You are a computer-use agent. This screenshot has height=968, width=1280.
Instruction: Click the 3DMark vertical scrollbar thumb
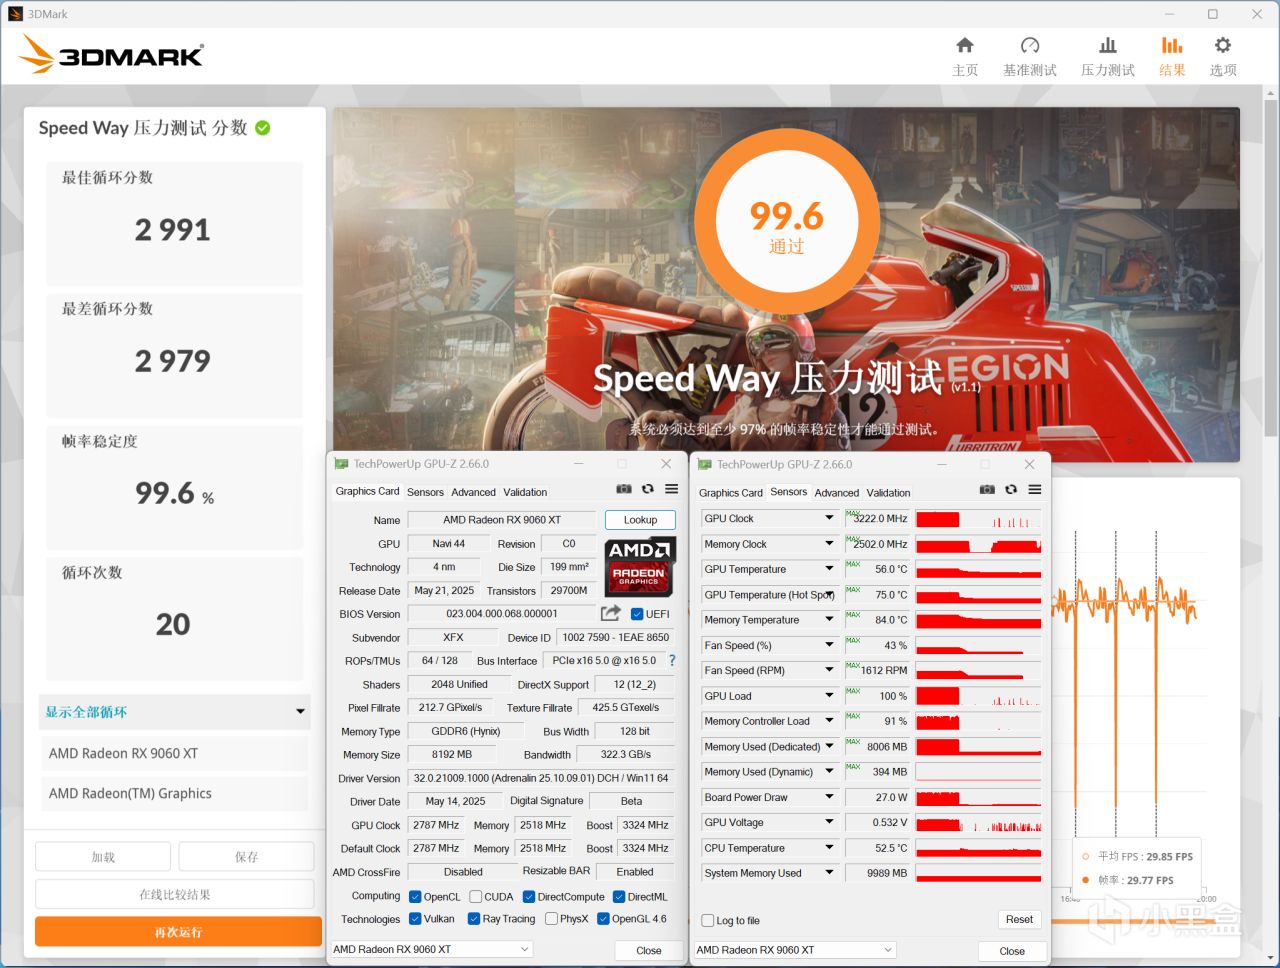pyautogui.click(x=1271, y=266)
